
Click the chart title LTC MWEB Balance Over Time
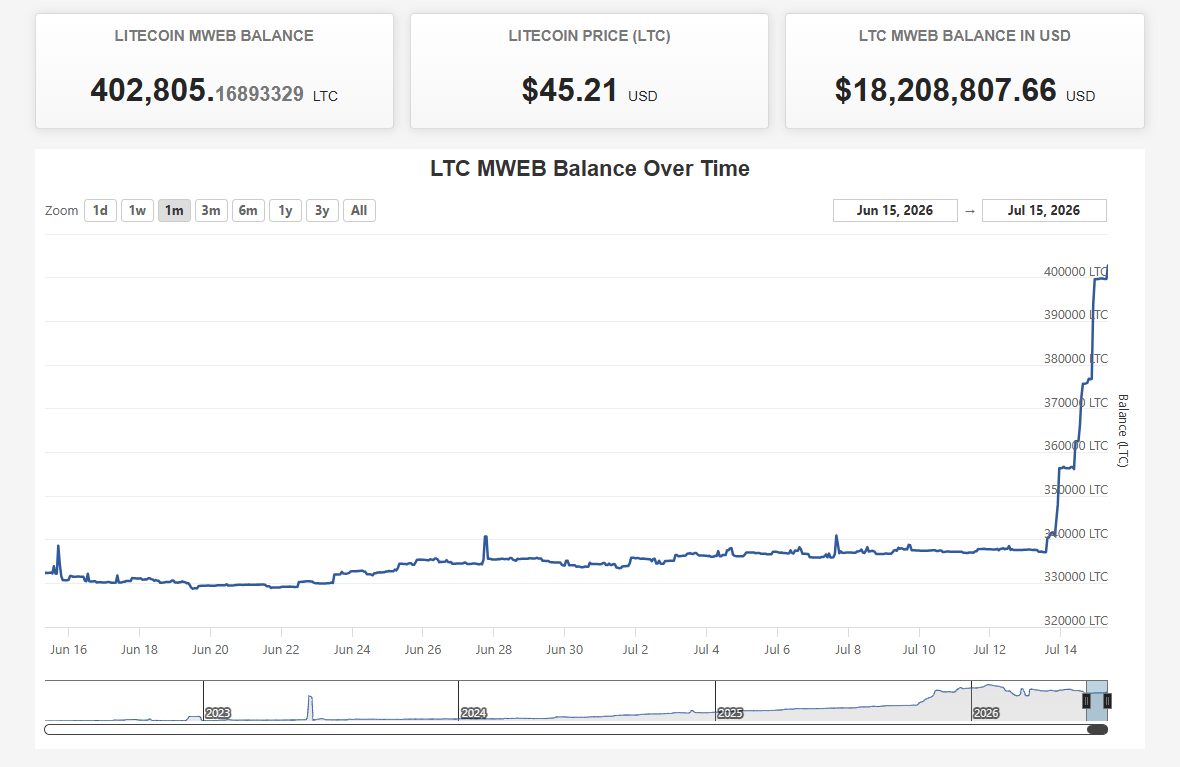tap(589, 169)
